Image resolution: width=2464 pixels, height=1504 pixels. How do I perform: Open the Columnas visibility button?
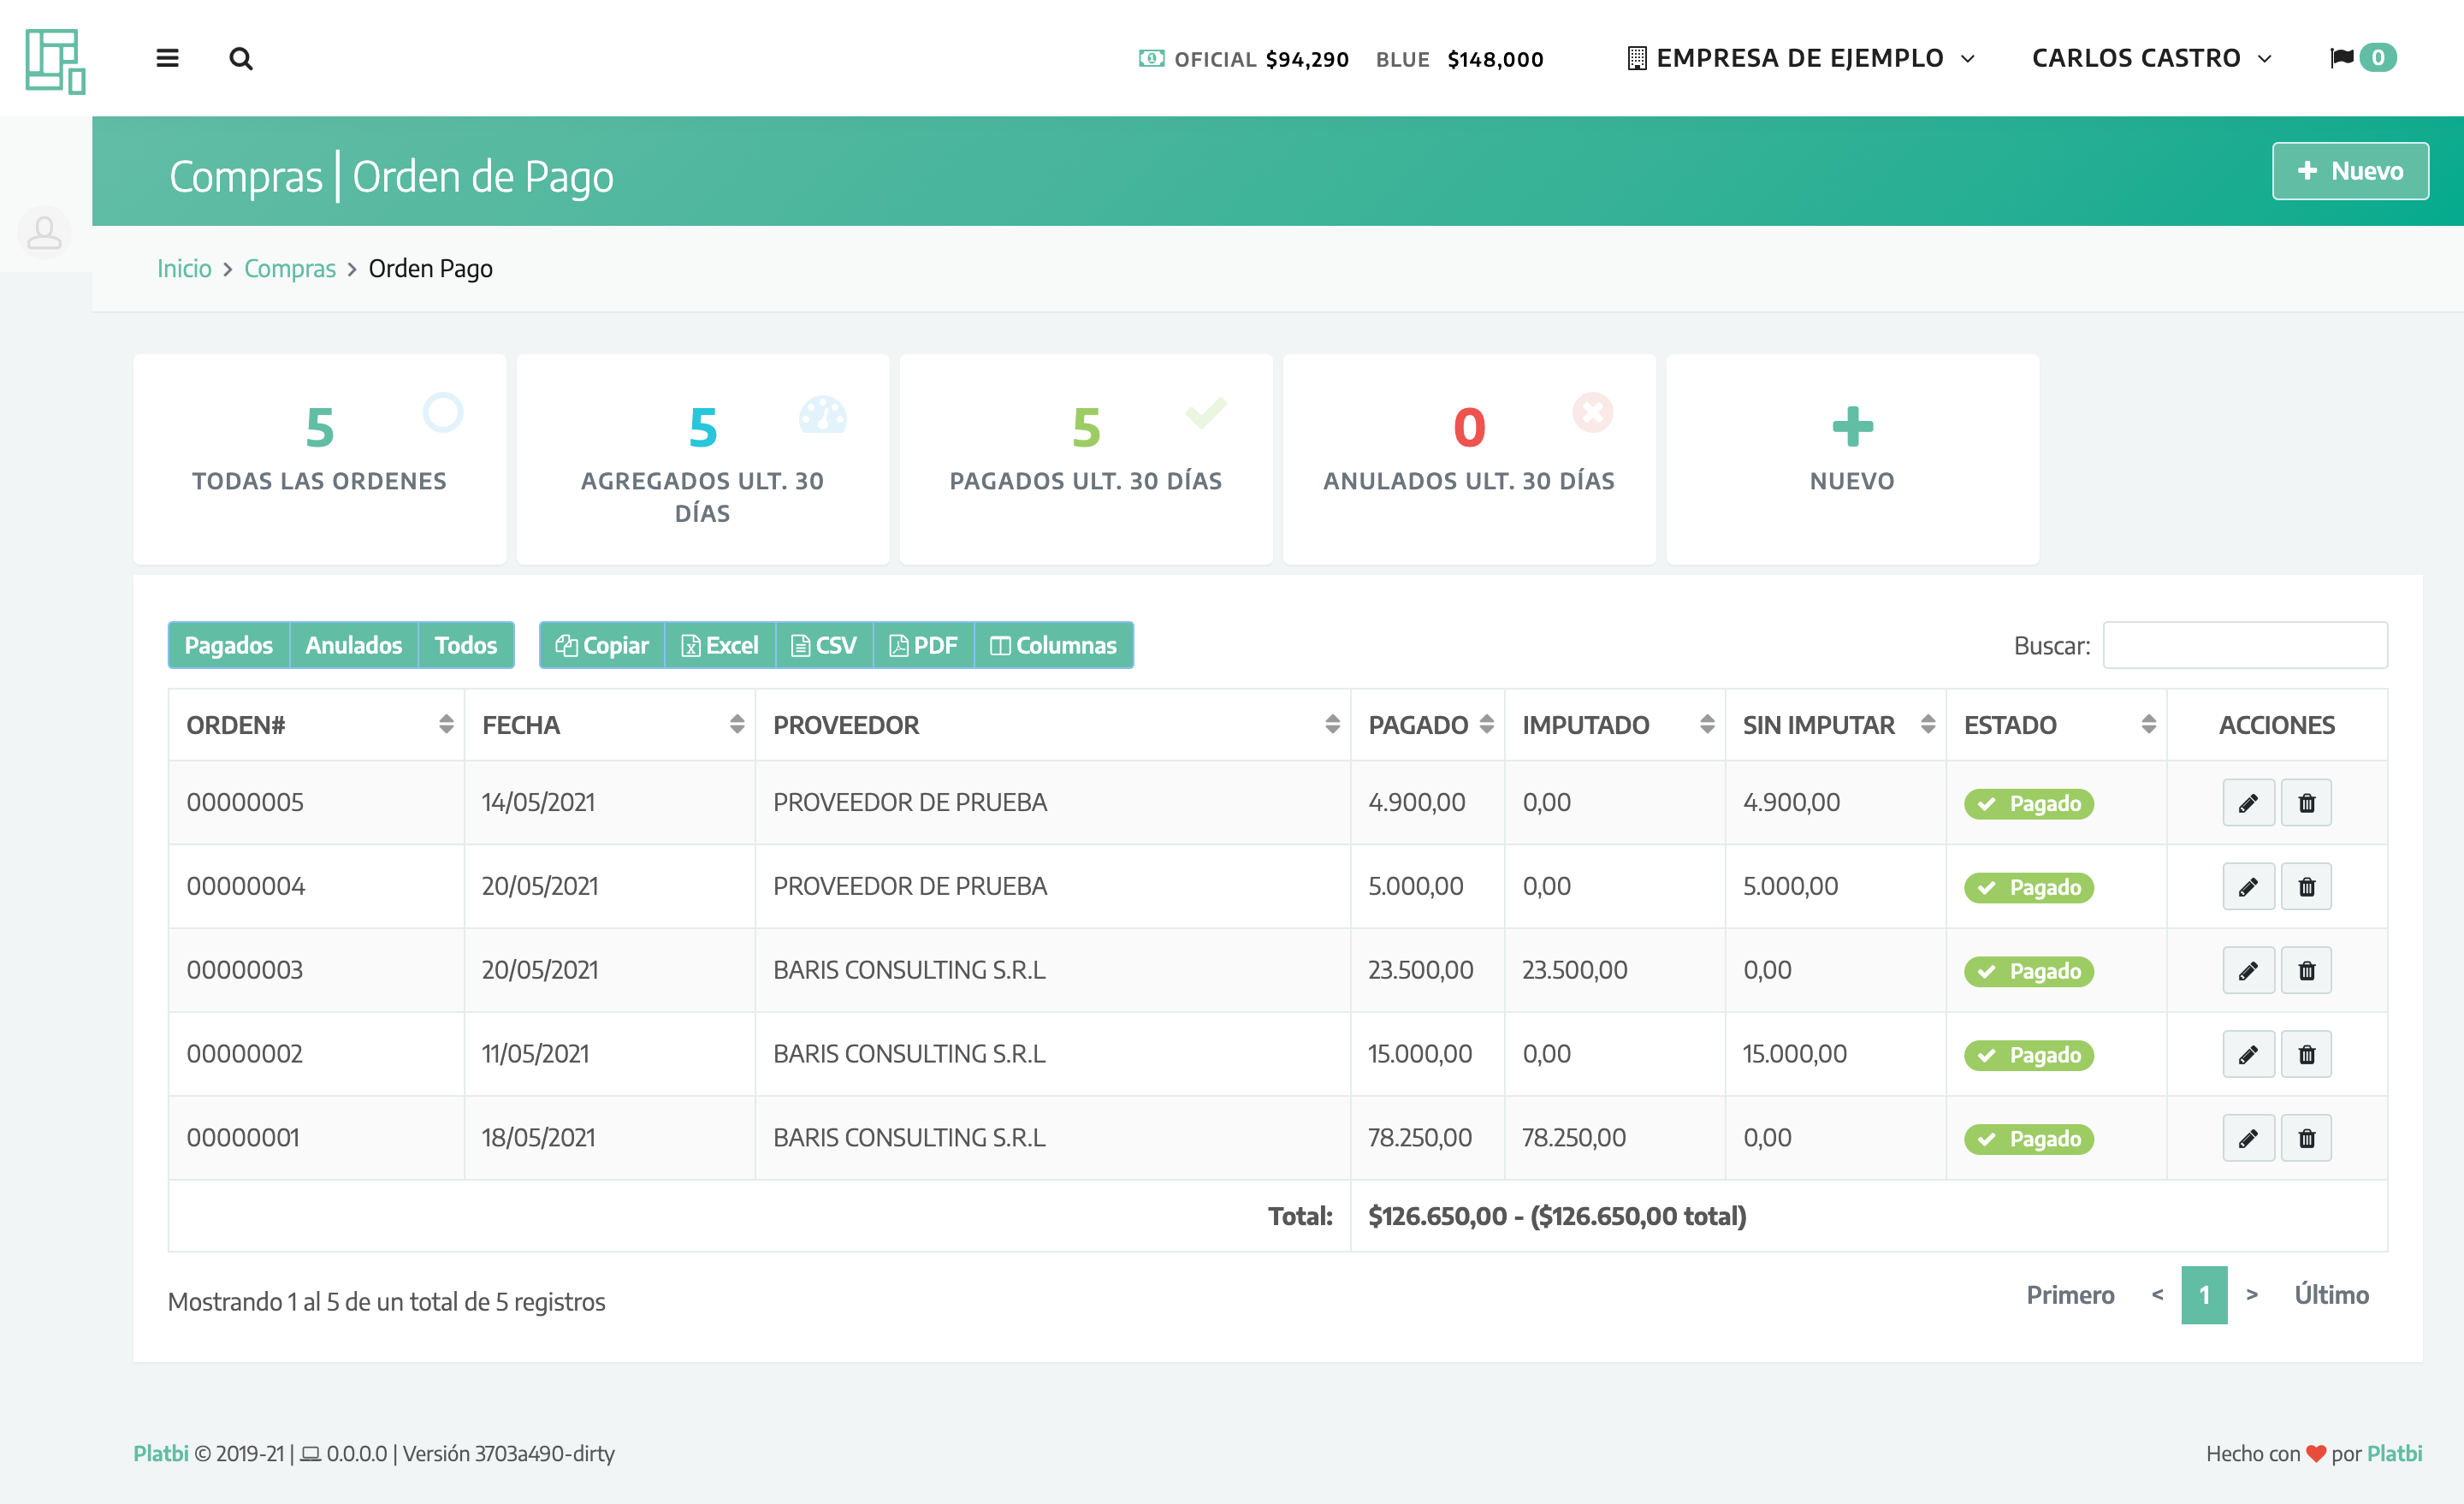click(1053, 646)
